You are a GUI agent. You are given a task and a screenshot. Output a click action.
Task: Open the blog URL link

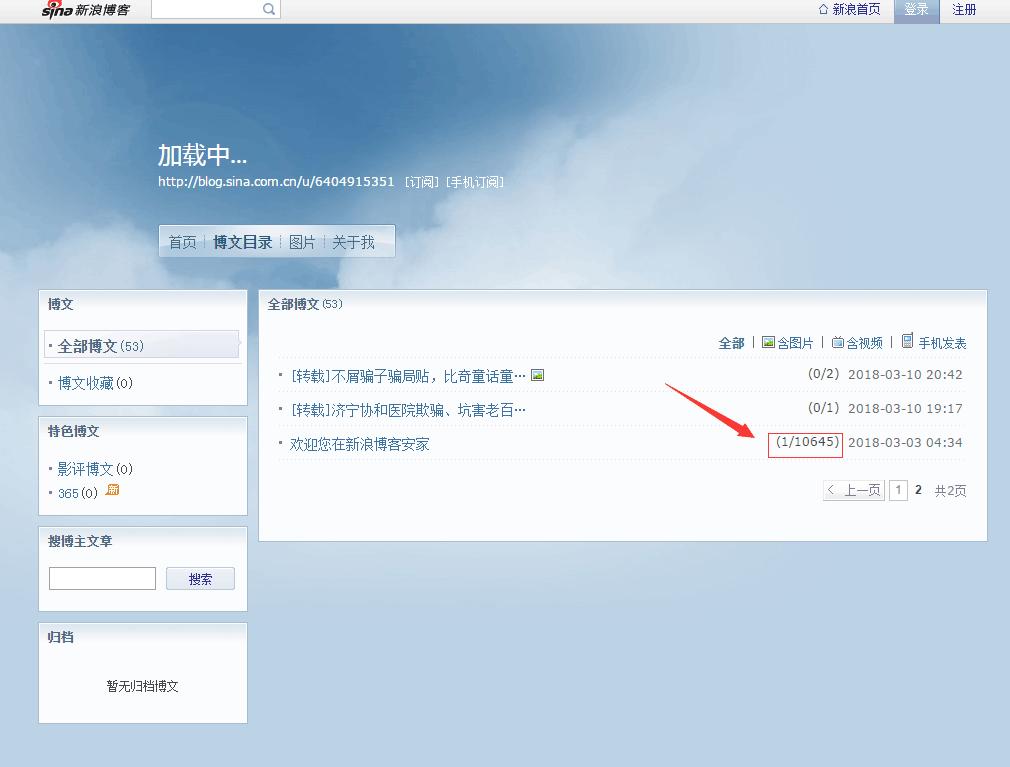[x=276, y=182]
